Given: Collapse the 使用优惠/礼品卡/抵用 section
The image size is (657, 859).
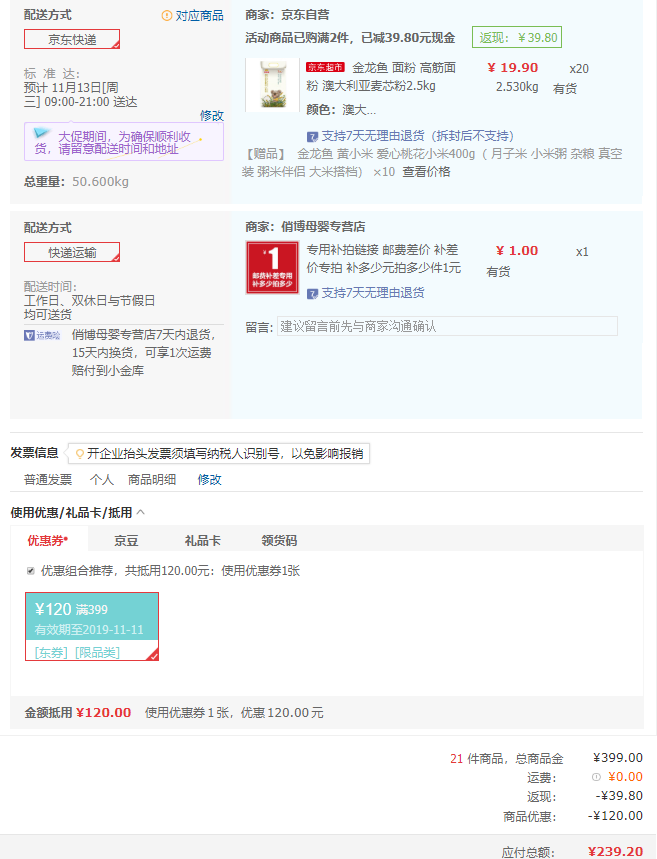Looking at the screenshot, I should pyautogui.click(x=140, y=512).
